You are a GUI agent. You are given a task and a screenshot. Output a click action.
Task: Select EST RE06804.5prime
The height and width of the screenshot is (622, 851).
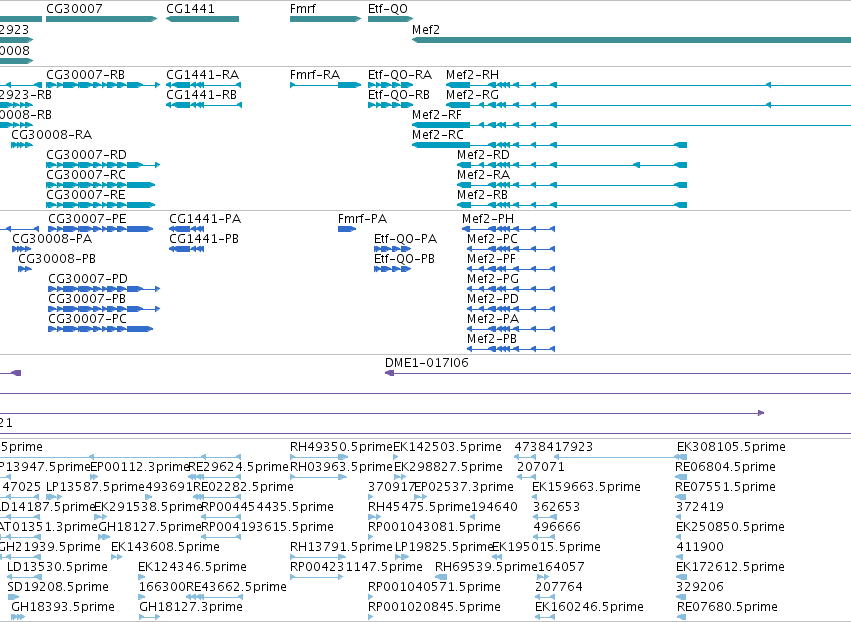point(681,477)
